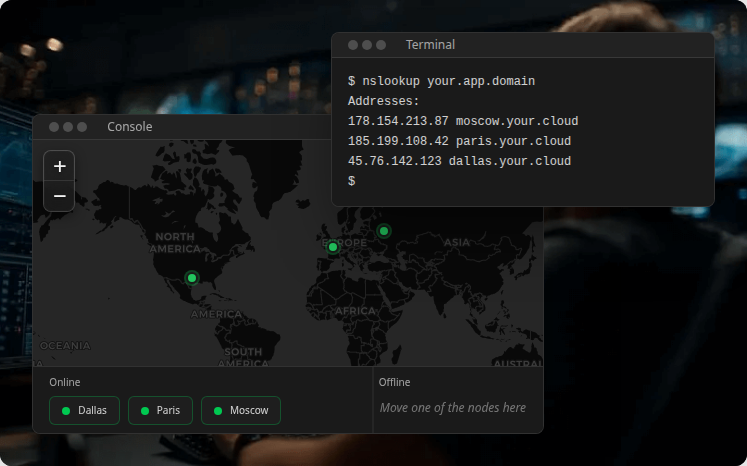
Task: Click the moscow.your.cloud address line
Action: pyautogui.click(x=463, y=121)
